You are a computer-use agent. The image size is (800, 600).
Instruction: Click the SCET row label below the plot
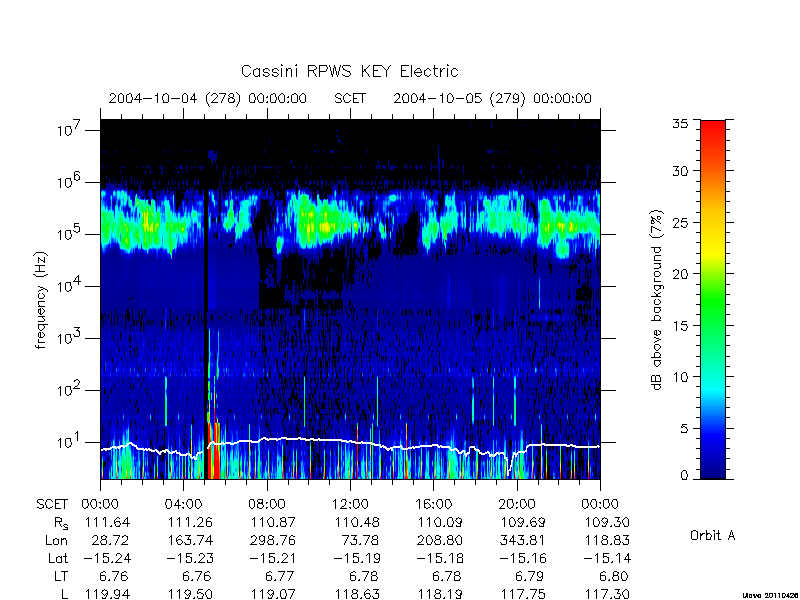pos(52,504)
